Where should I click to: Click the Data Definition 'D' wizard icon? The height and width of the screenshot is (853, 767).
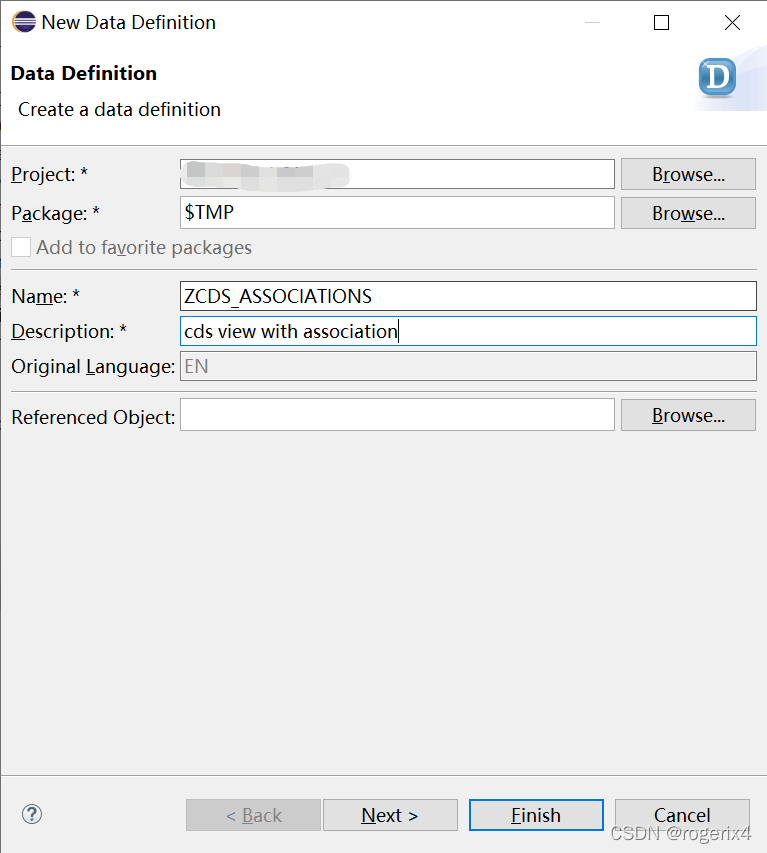coord(717,78)
